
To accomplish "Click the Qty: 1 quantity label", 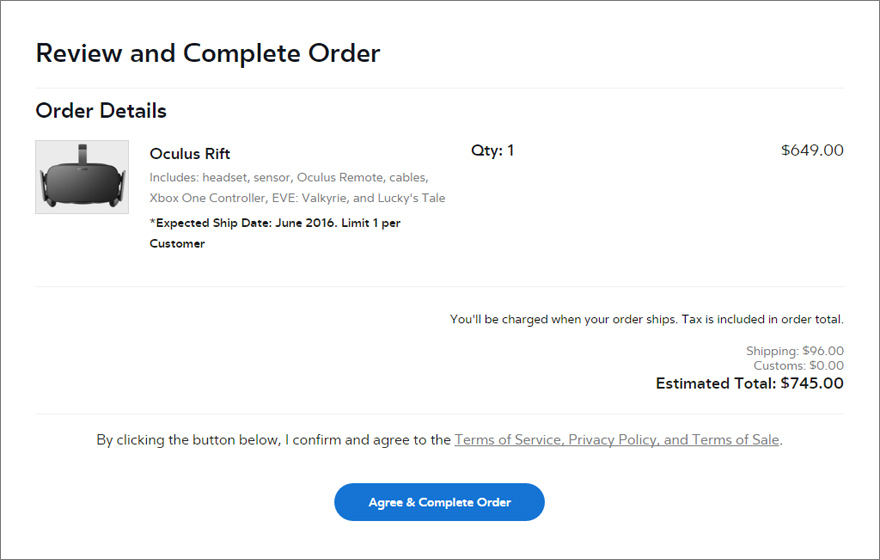I will (492, 151).
